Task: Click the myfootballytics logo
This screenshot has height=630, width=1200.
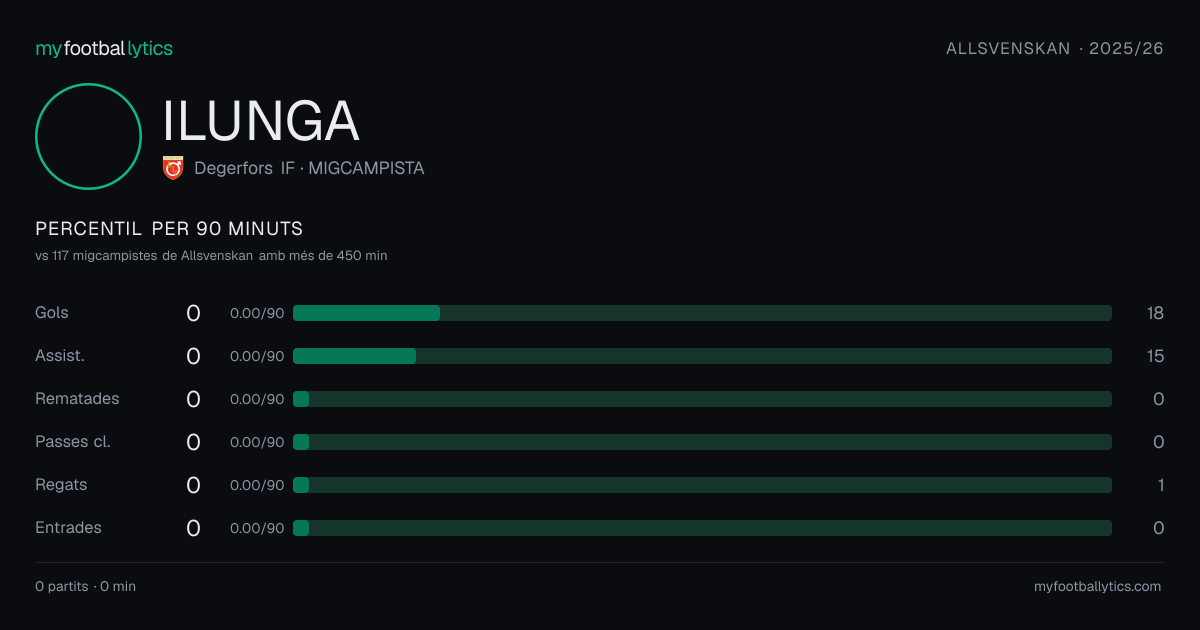Action: (x=104, y=48)
